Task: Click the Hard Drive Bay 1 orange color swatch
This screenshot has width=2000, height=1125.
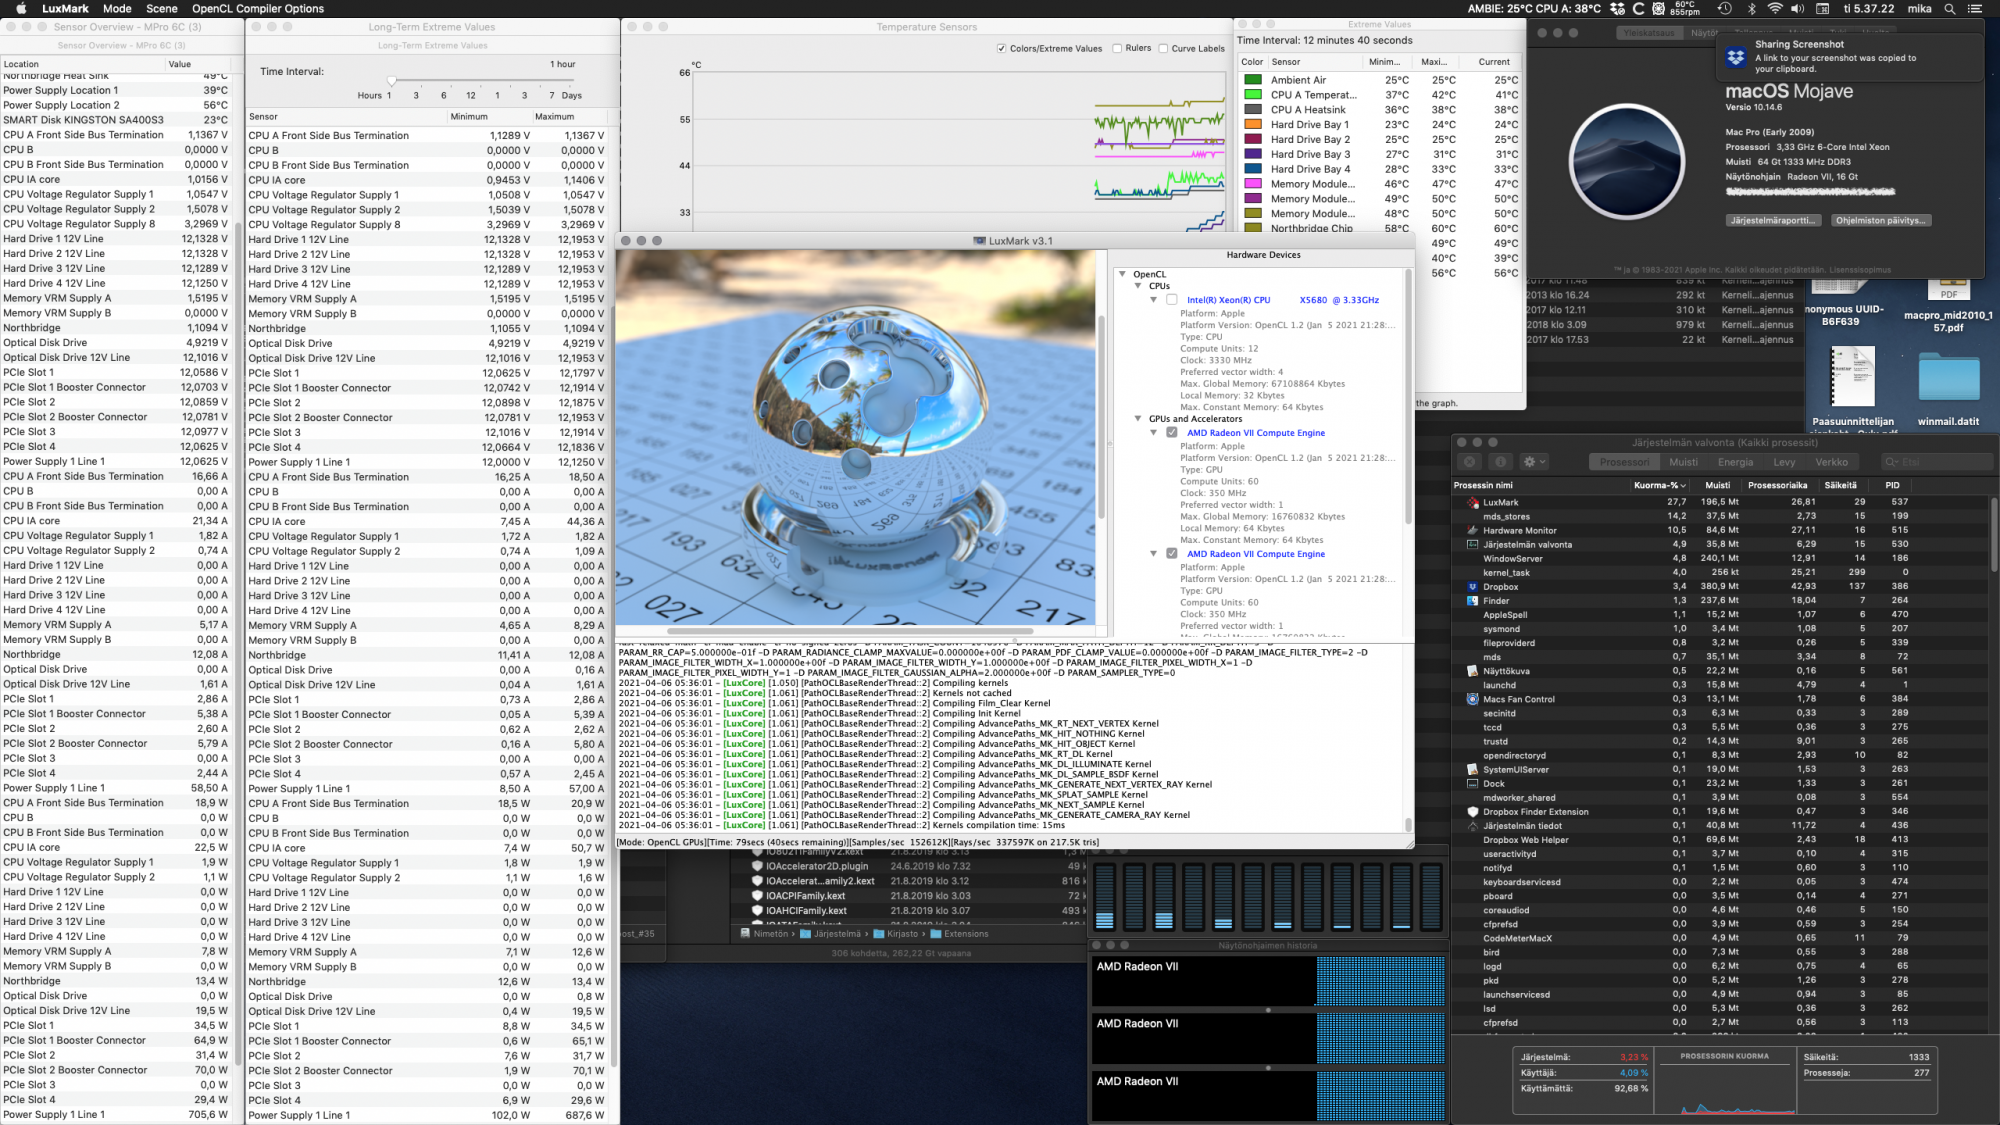Action: [x=1252, y=125]
